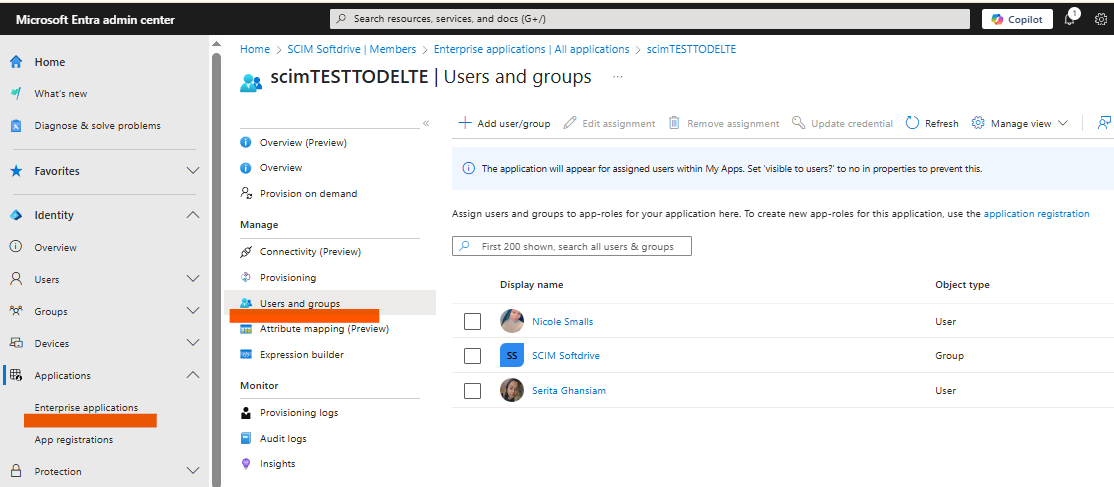Click the Diagnose & solve problems icon
Viewport: 1114px width, 487px height.
tap(16, 126)
